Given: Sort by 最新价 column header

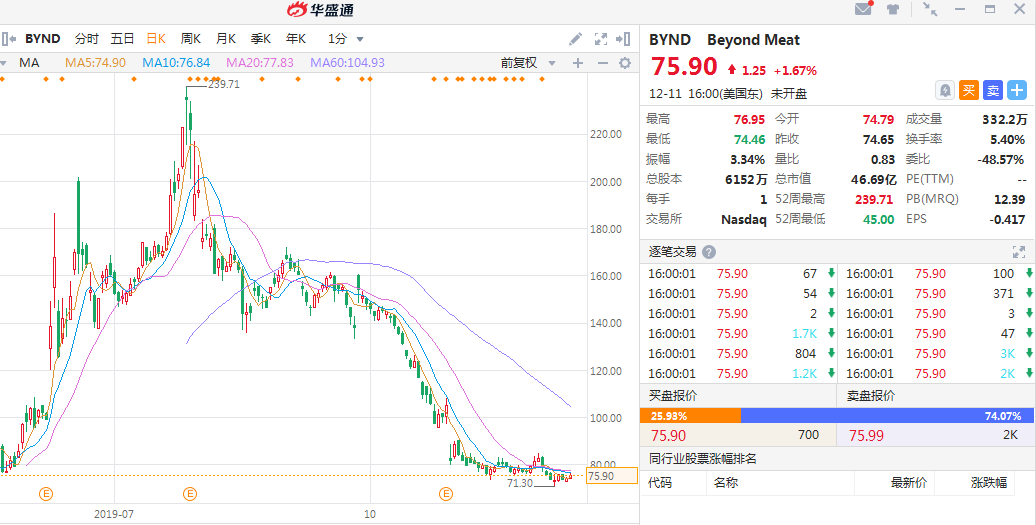Looking at the screenshot, I should coord(910,483).
